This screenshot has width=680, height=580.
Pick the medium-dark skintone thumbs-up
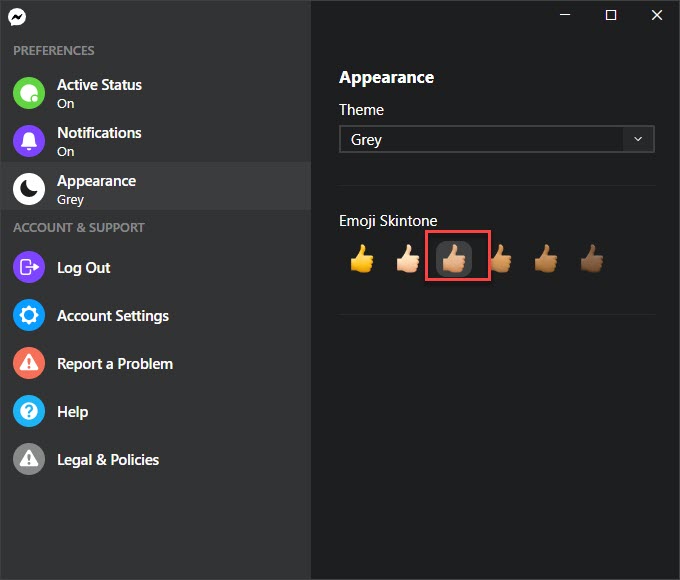(x=546, y=259)
